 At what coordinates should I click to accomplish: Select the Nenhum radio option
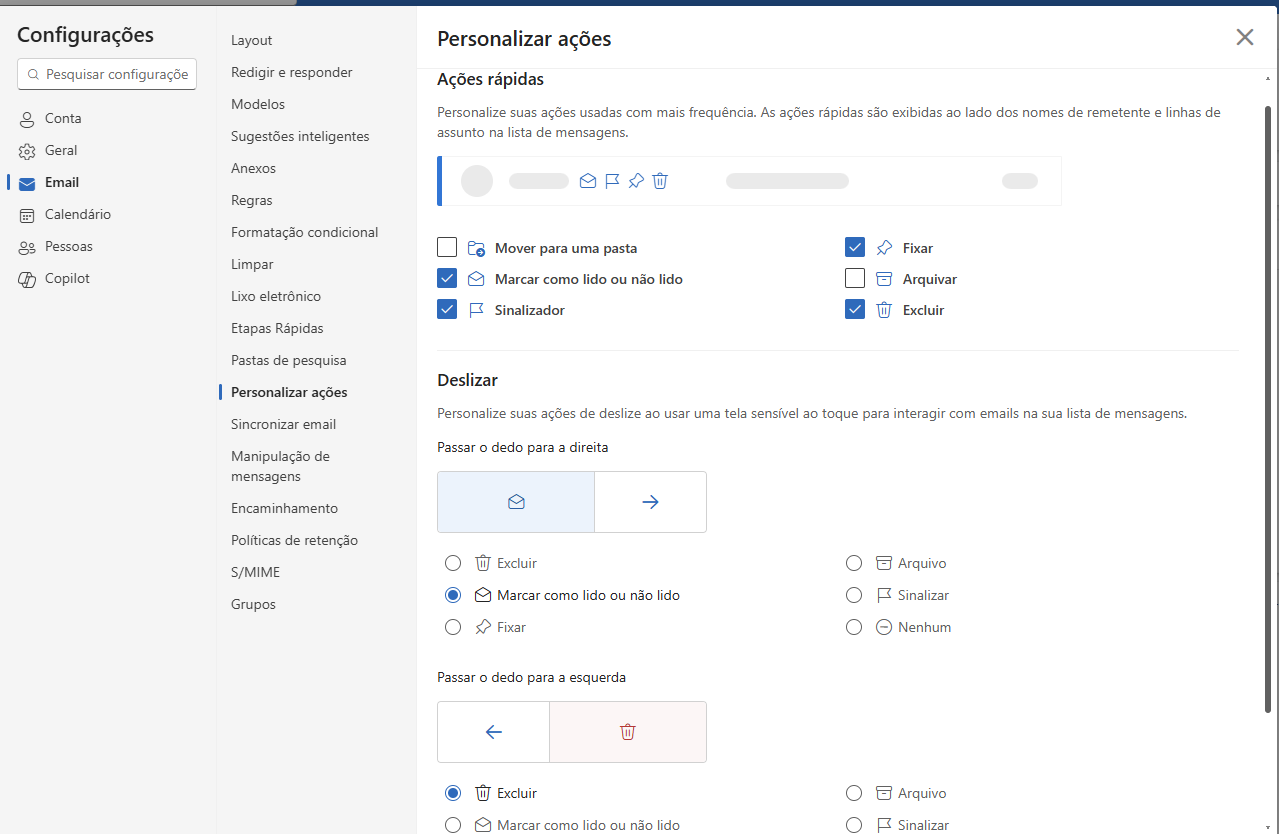pos(854,627)
